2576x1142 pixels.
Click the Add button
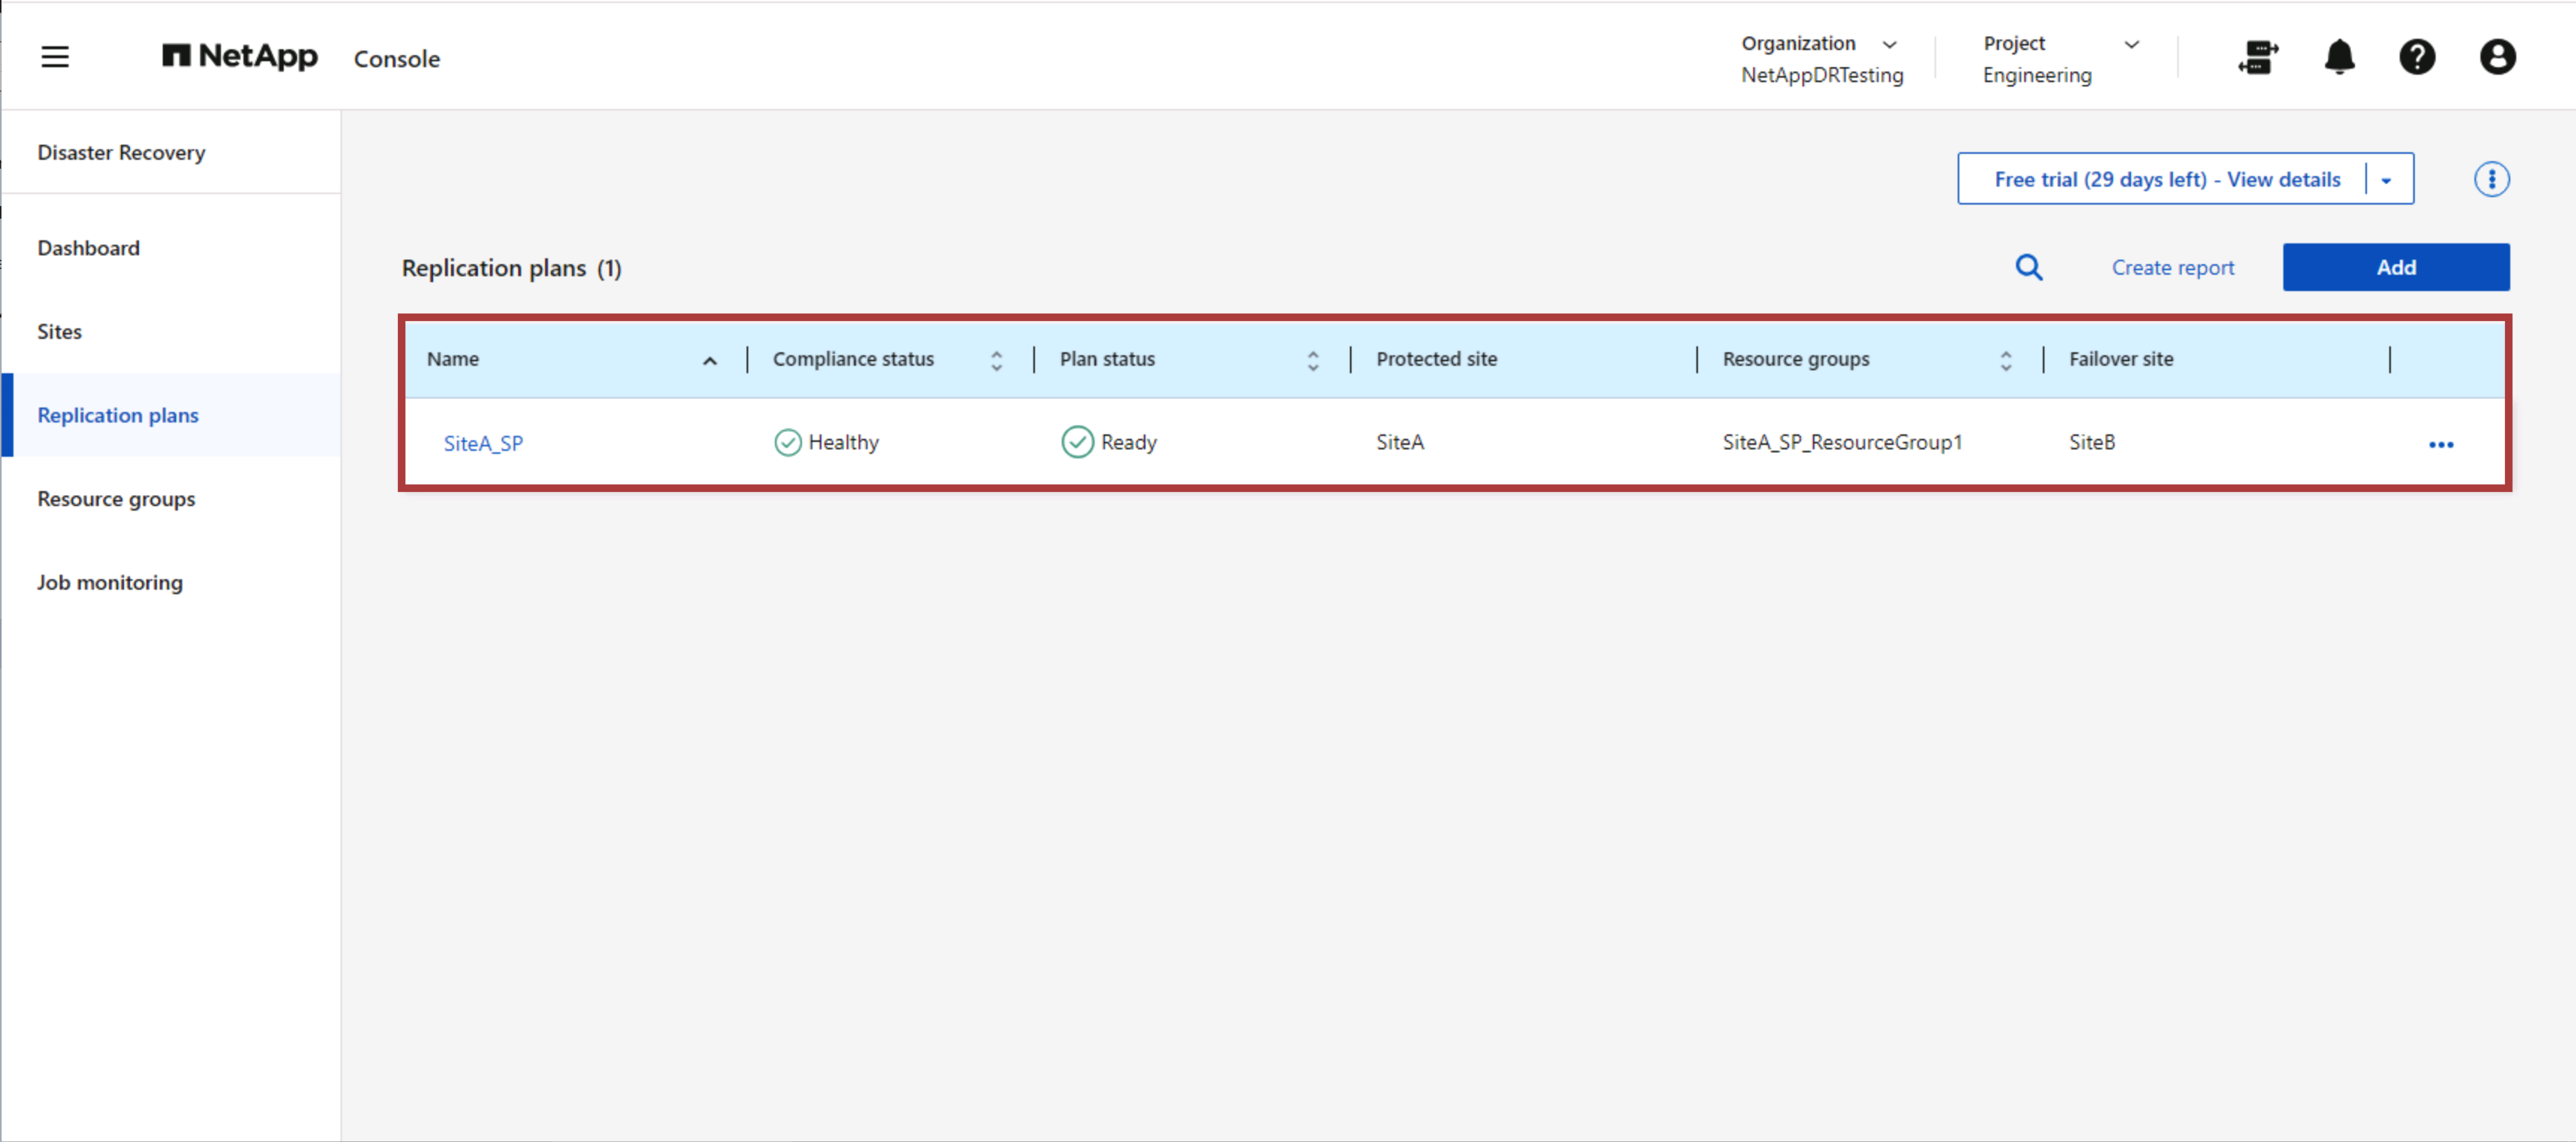(x=2396, y=267)
